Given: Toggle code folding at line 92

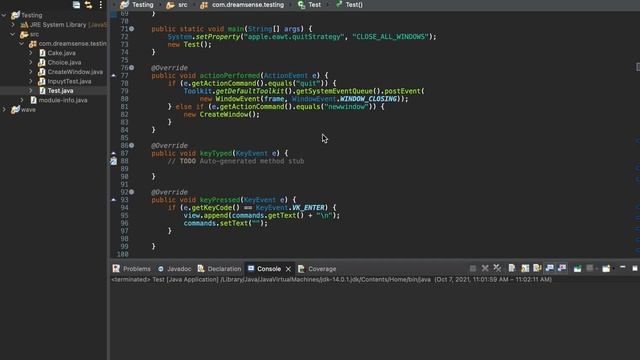Looking at the screenshot, I should tap(131, 192).
